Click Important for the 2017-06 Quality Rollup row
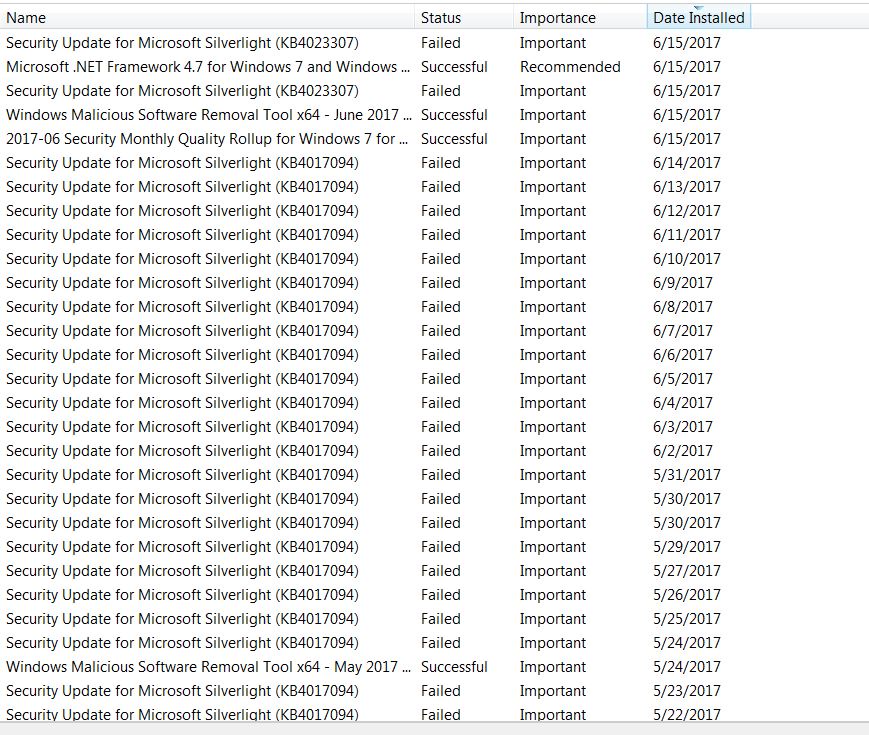Screen dimensions: 869x735 [x=553, y=140]
